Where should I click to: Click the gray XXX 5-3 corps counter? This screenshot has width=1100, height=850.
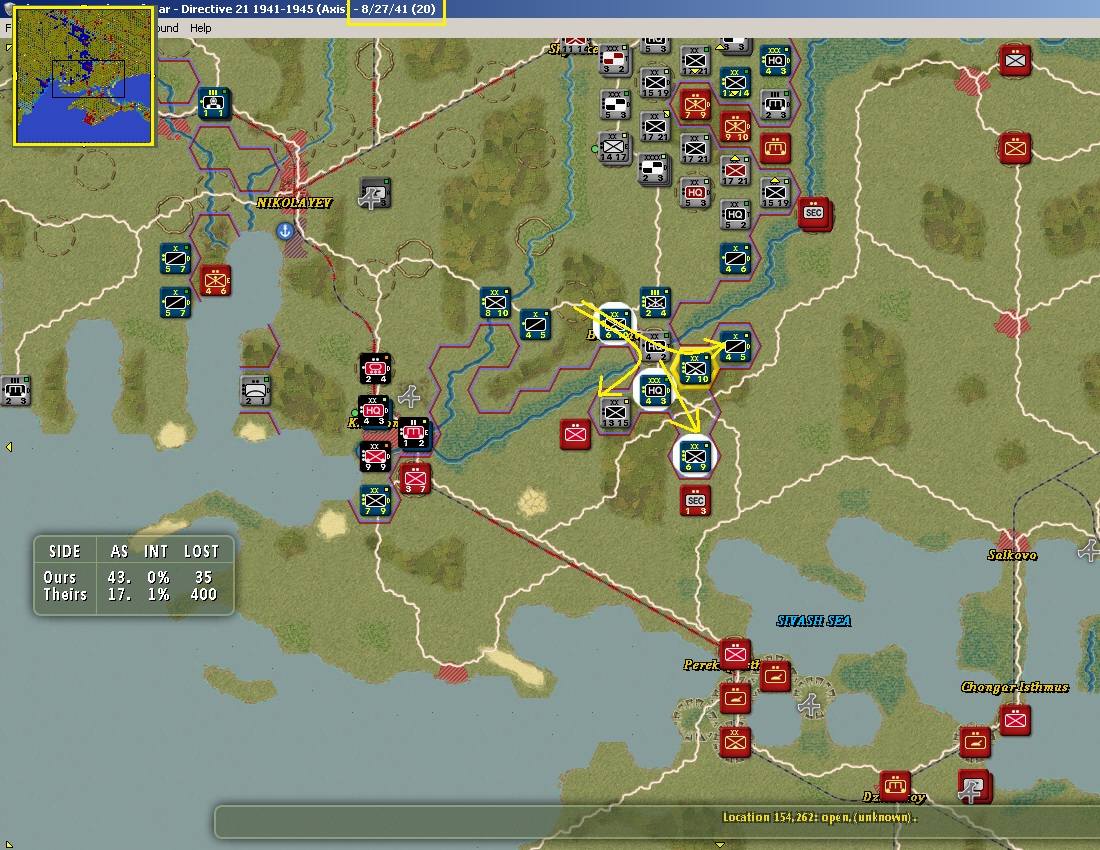[x=615, y=104]
